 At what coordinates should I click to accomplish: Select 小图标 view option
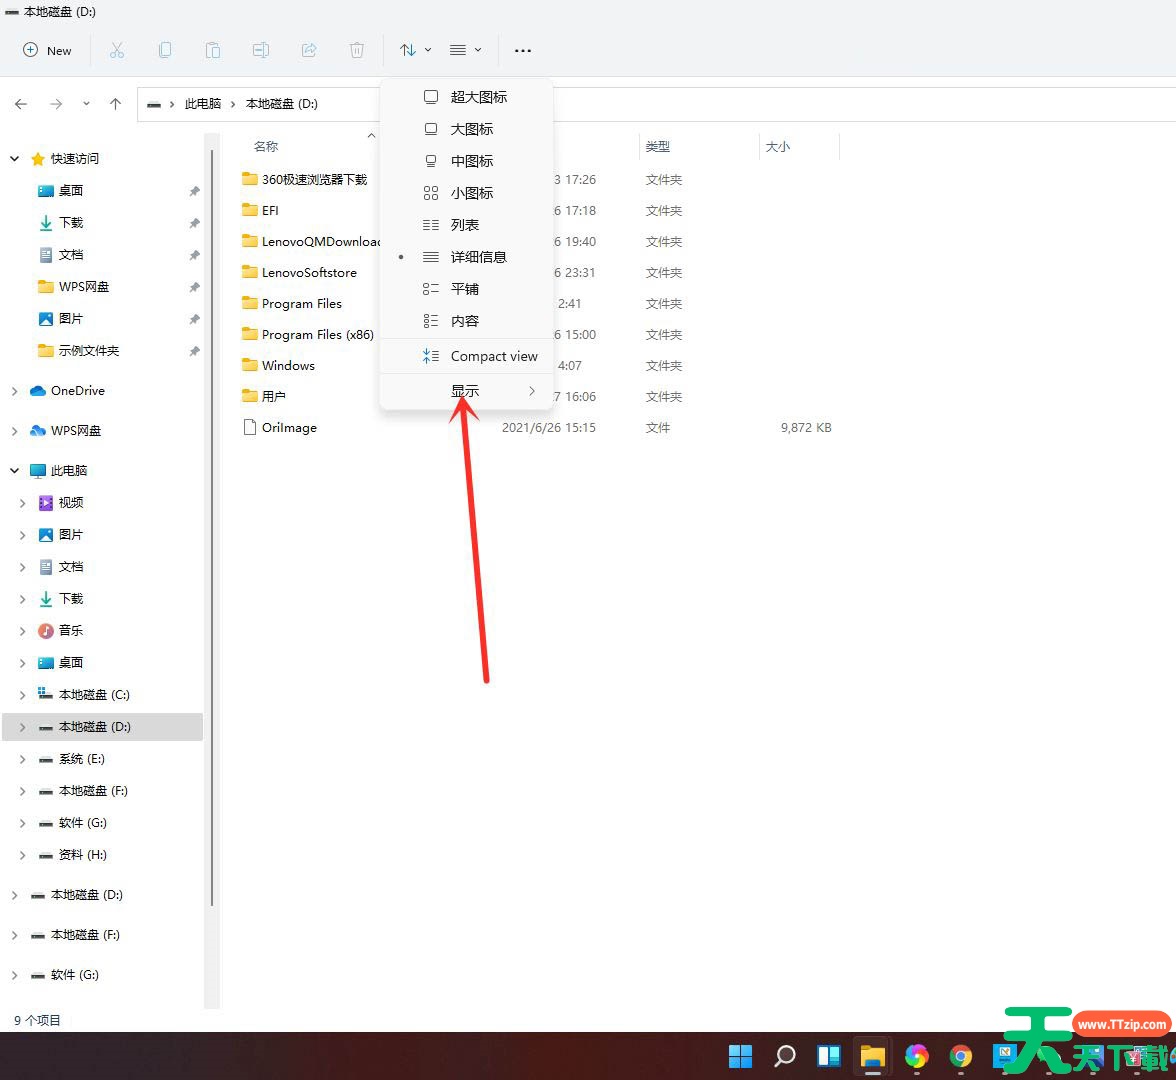click(466, 194)
